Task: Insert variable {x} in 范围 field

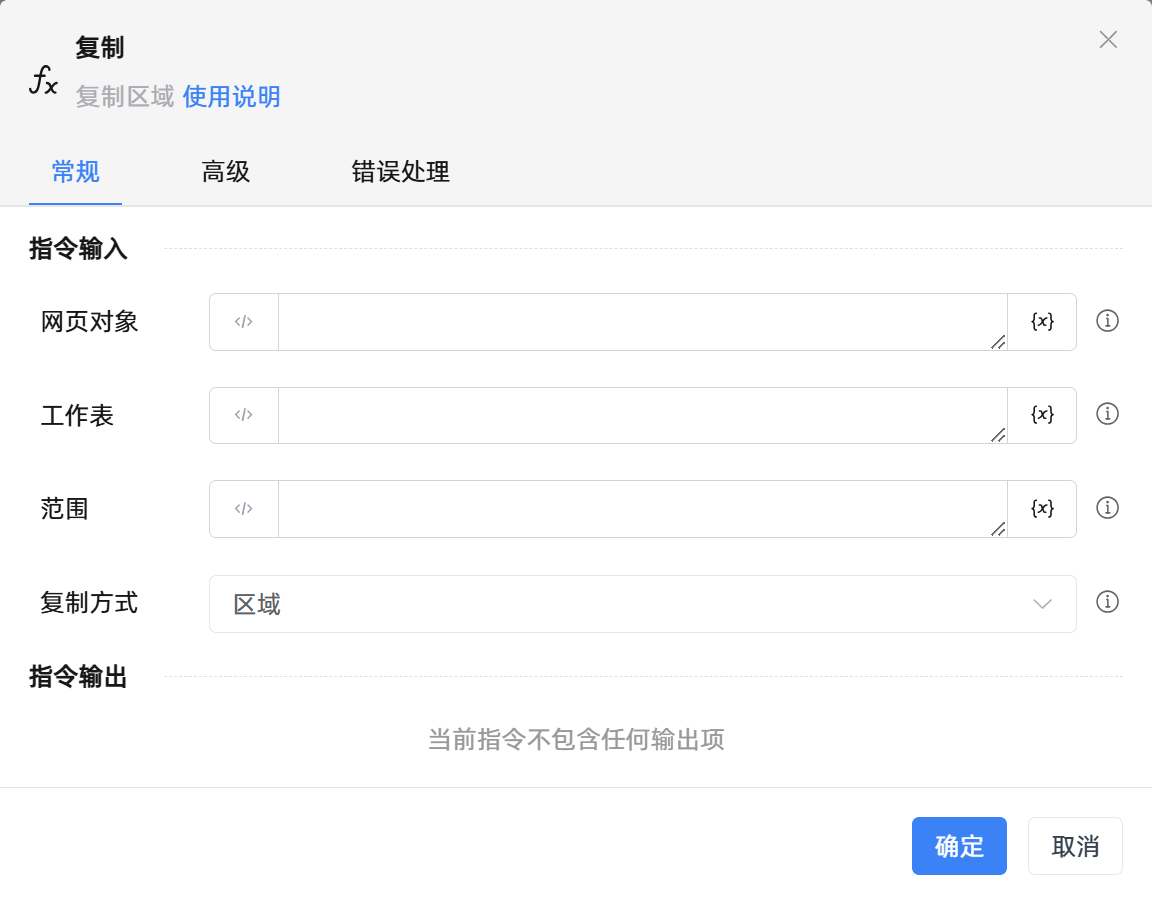Action: [1042, 509]
